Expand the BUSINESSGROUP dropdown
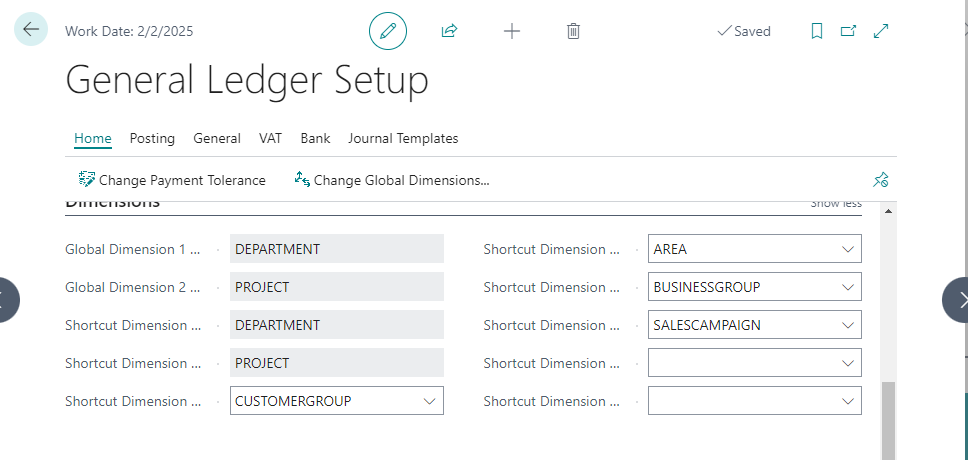 point(848,287)
